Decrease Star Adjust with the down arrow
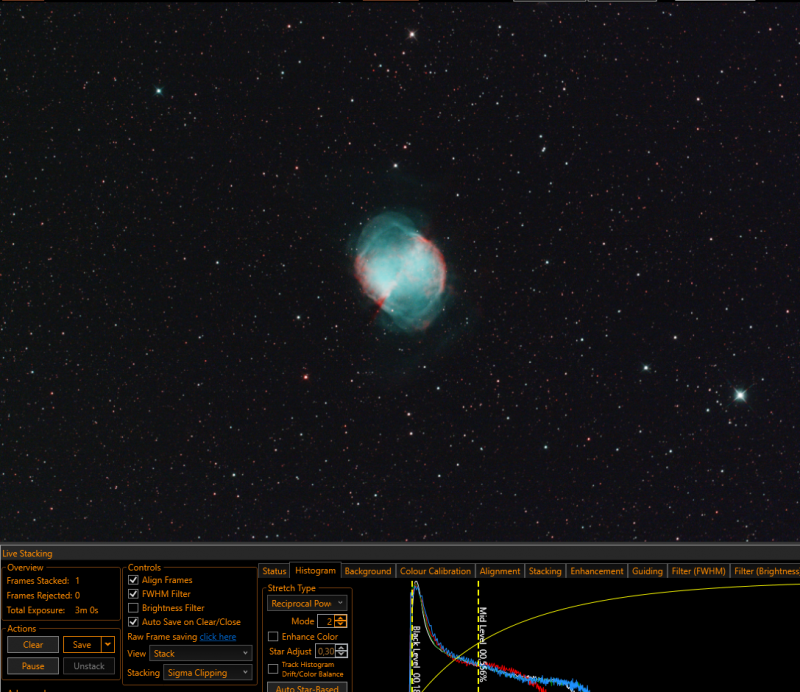 click(x=342, y=655)
